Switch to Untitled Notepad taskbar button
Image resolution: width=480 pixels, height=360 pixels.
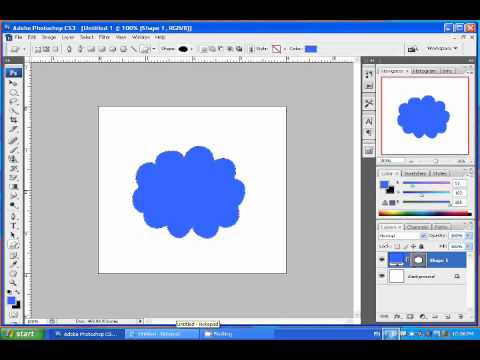[162, 334]
